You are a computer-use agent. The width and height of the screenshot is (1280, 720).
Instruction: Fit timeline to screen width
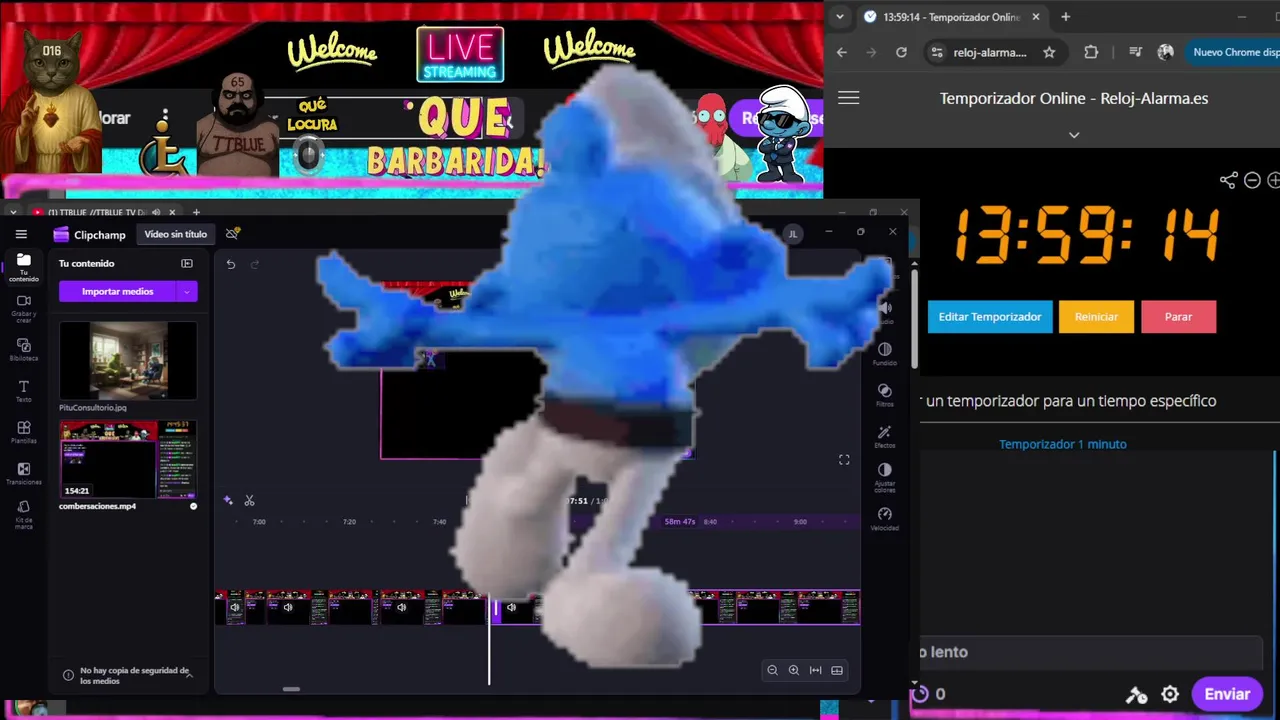tap(815, 670)
